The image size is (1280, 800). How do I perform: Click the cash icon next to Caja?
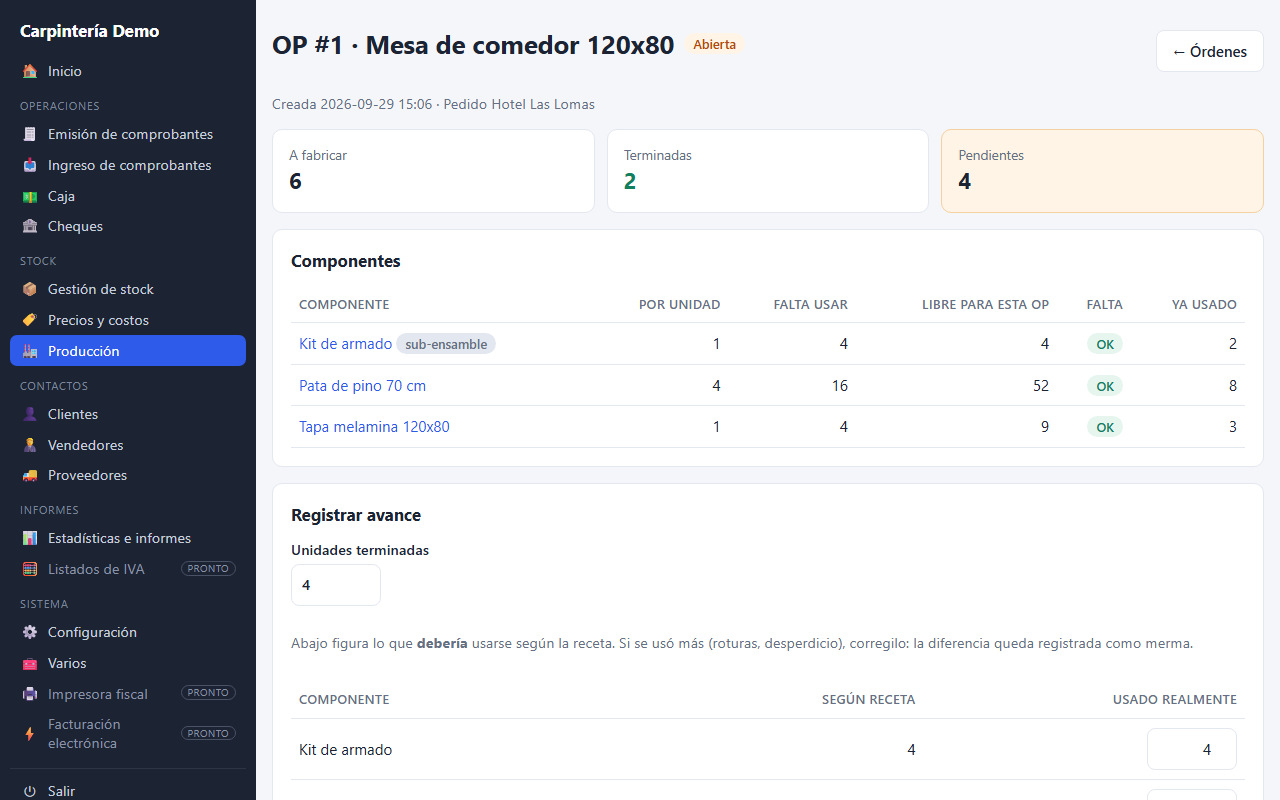(x=30, y=196)
